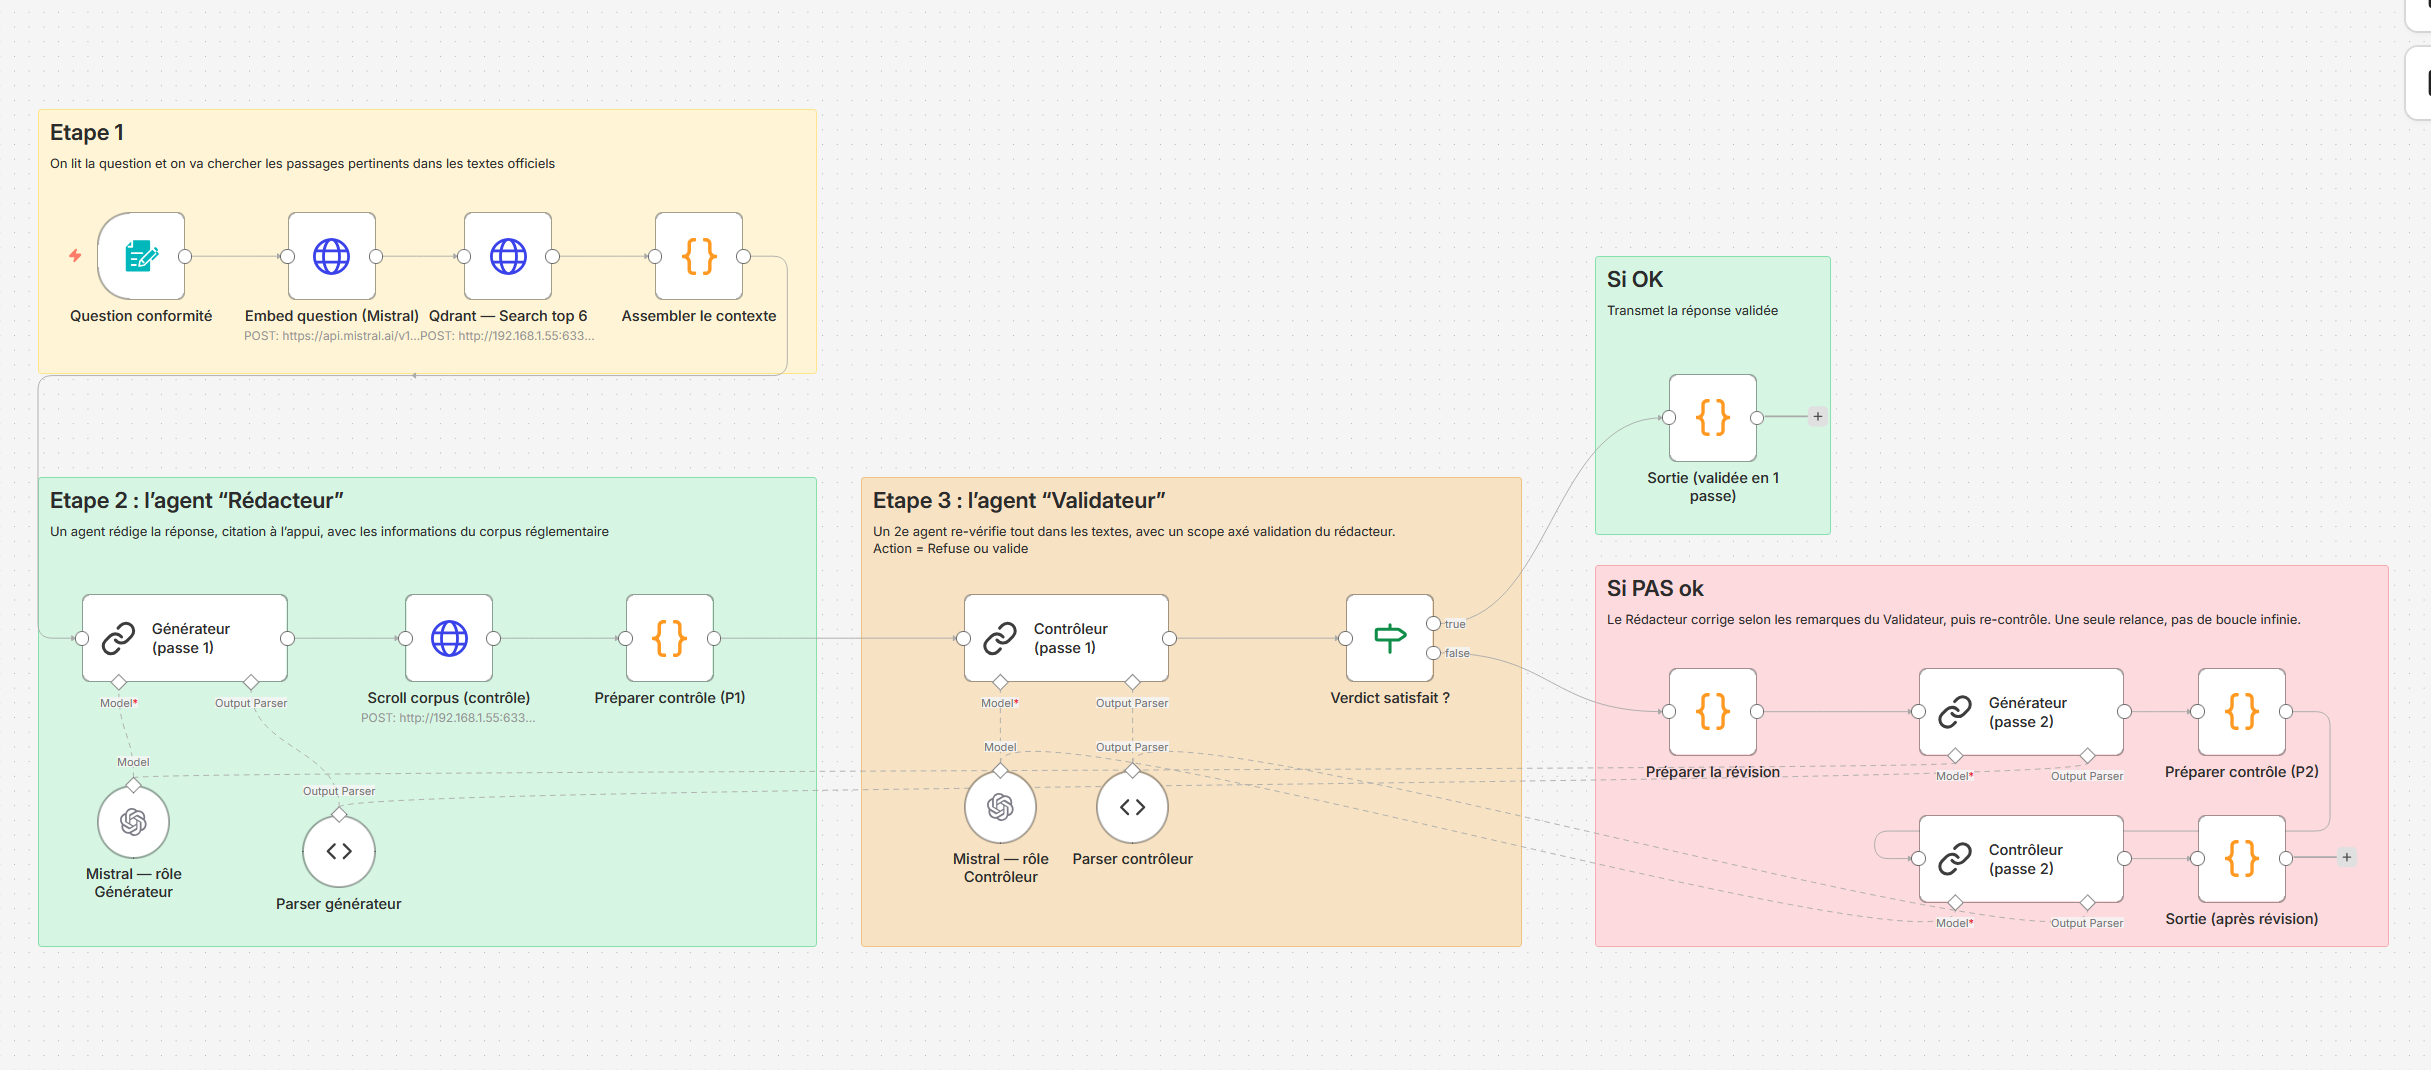Image resolution: width=2431 pixels, height=1070 pixels.
Task: Select the Parser générateur node
Action: [339, 851]
